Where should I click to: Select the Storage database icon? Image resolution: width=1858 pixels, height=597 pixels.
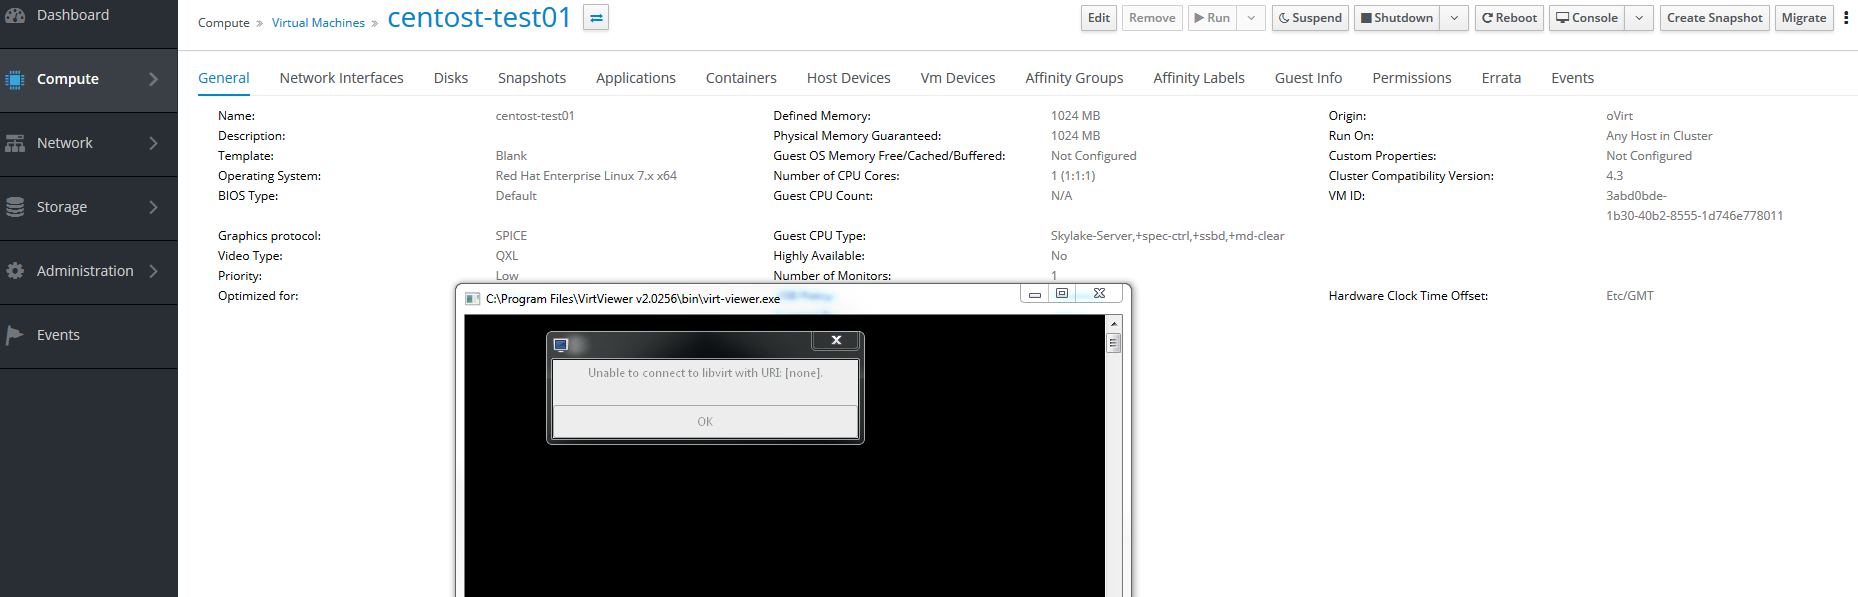[15, 207]
